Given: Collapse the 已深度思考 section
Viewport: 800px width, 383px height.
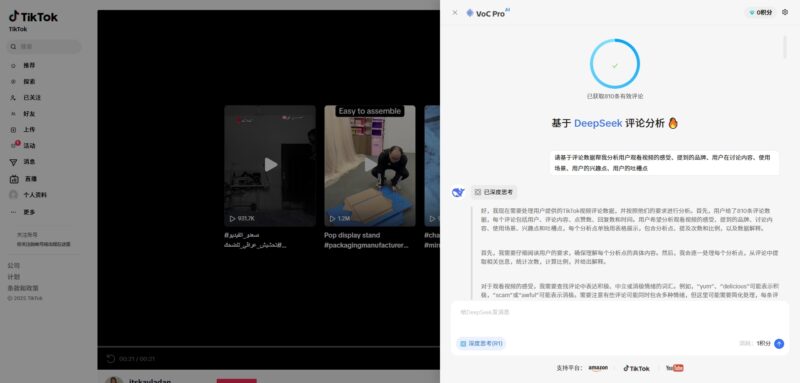Looking at the screenshot, I should (494, 192).
